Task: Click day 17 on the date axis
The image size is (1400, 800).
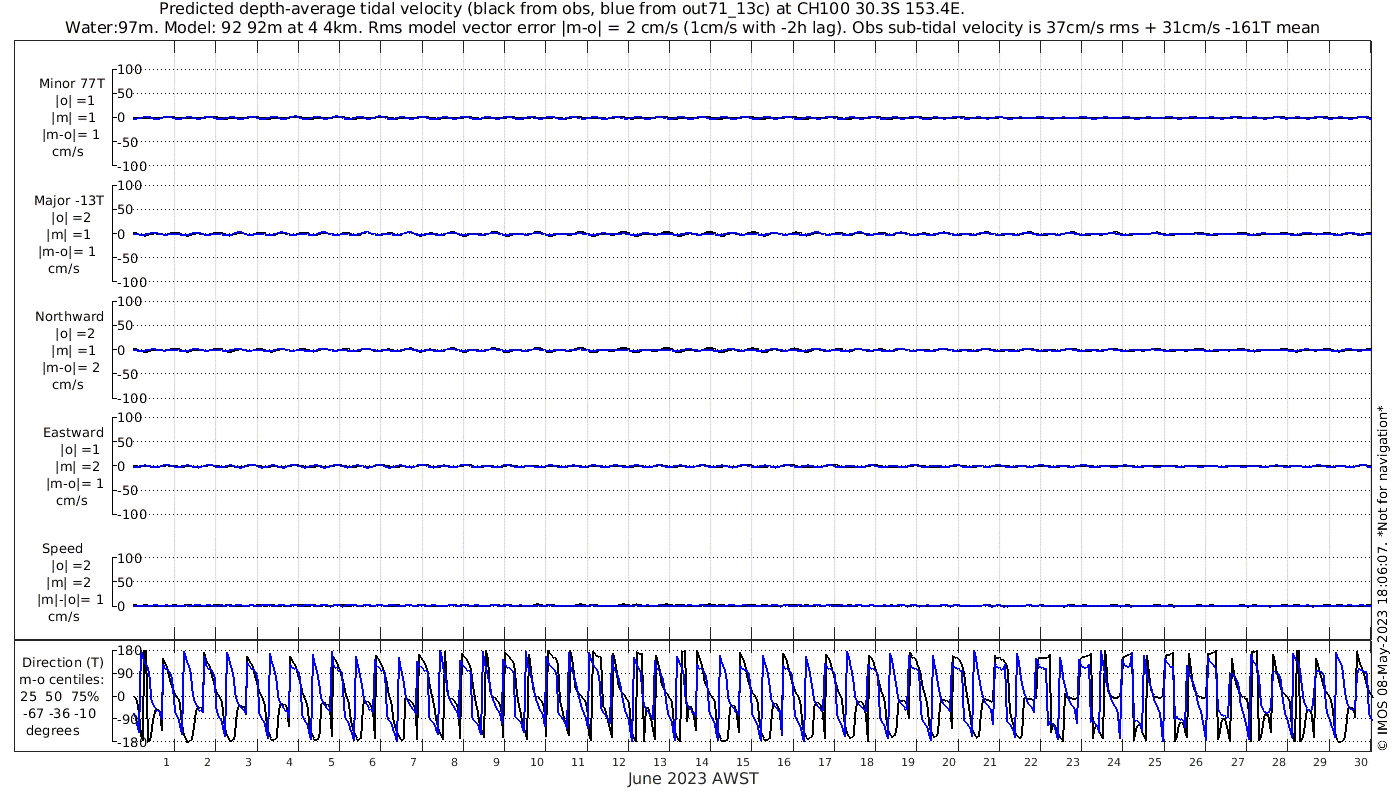Action: [x=825, y=762]
